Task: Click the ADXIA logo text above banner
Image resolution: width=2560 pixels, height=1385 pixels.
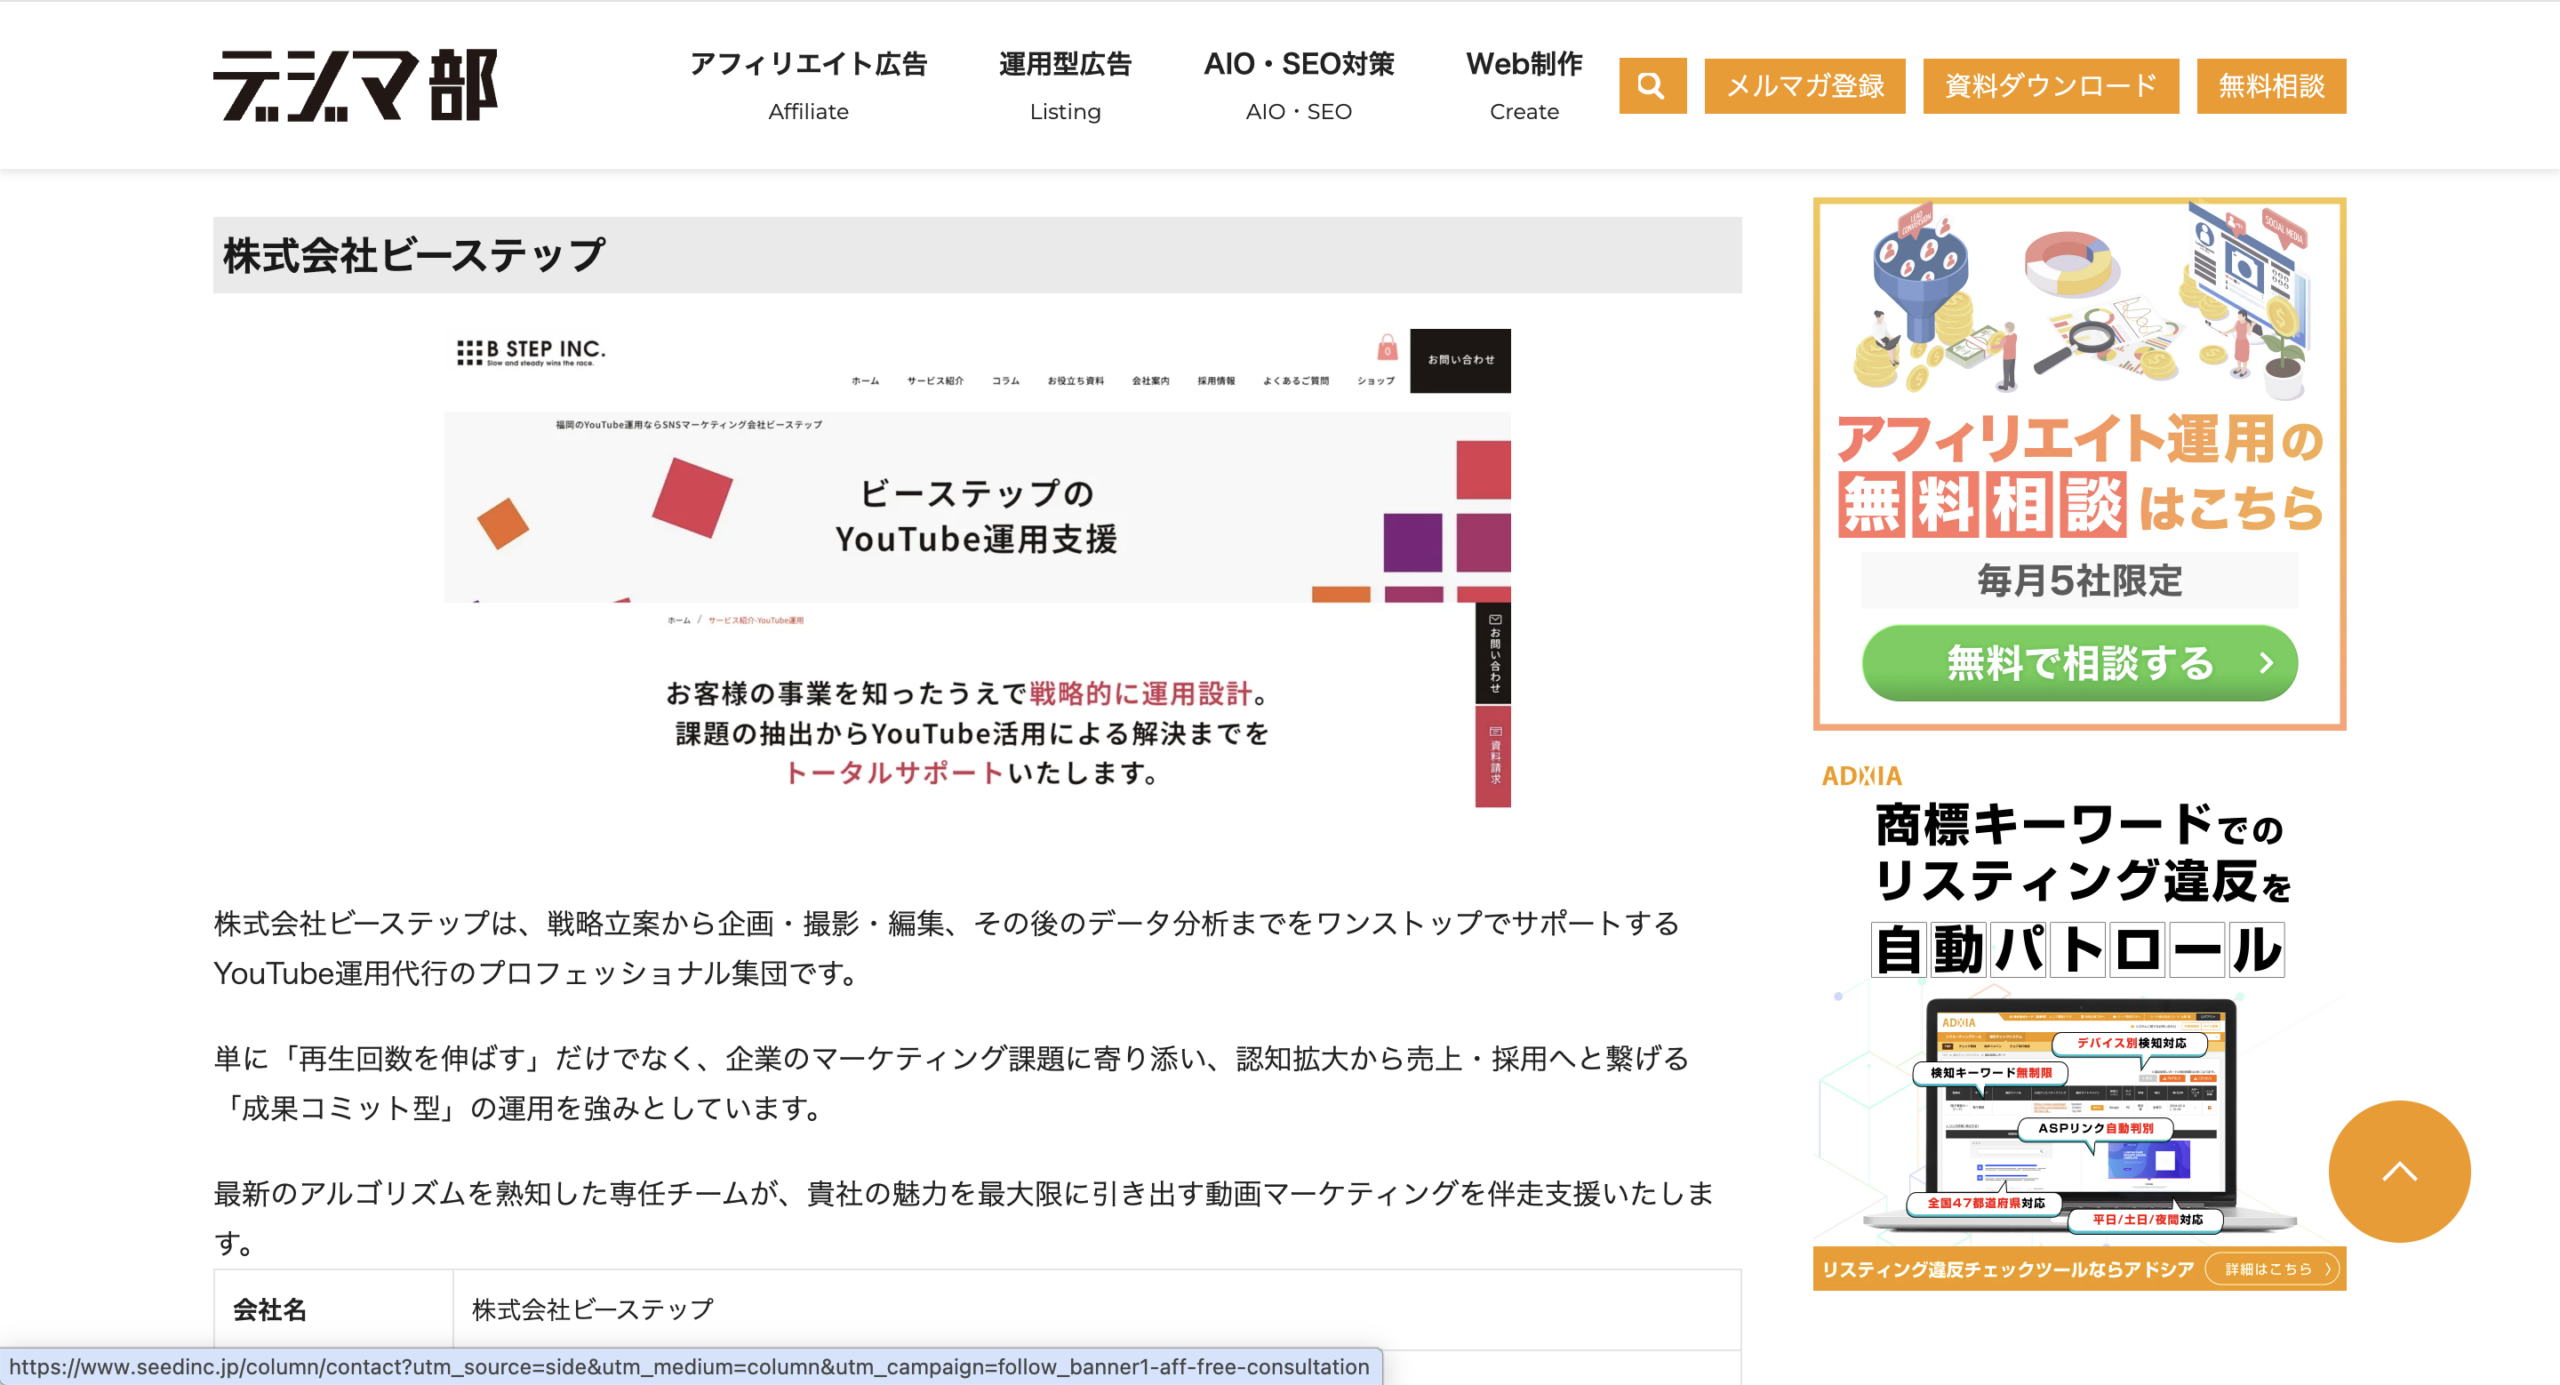Action: coord(1862,776)
